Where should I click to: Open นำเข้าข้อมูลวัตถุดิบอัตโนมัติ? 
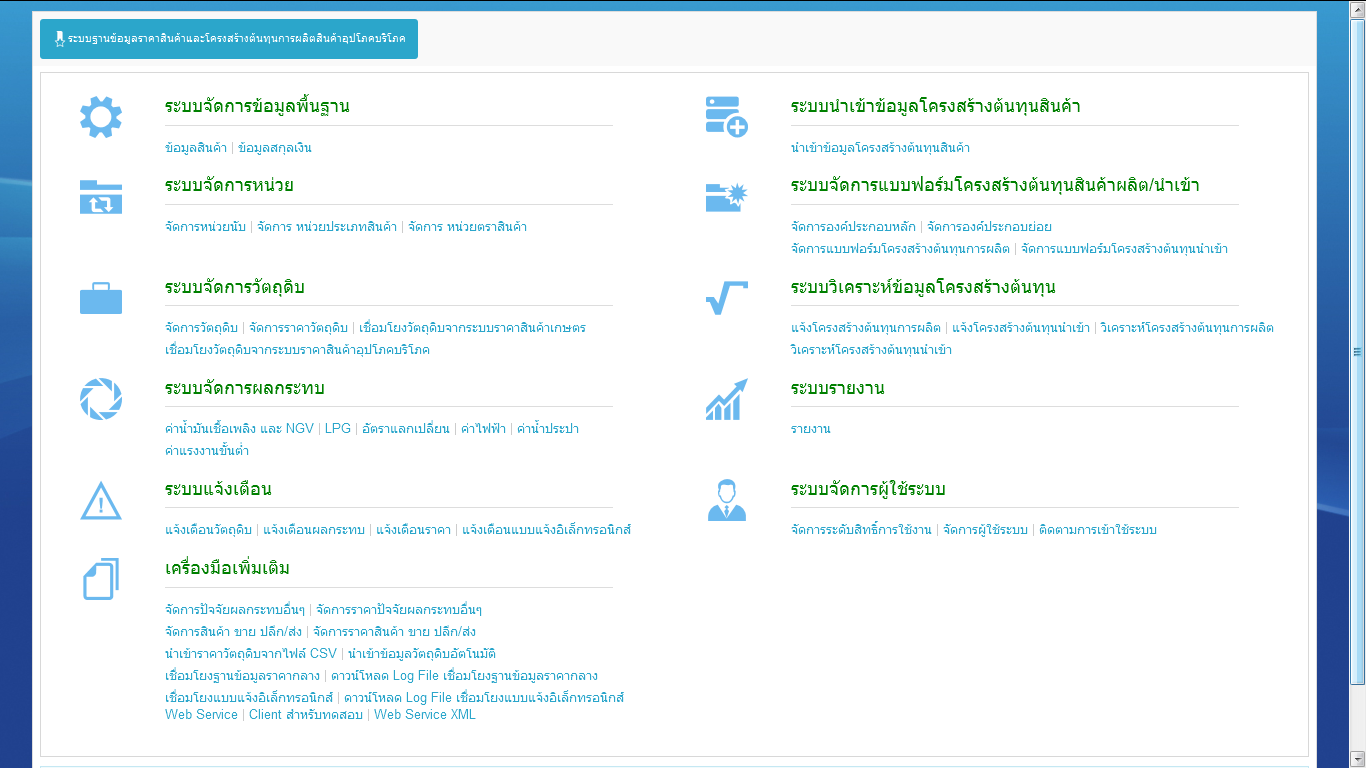[x=422, y=654]
